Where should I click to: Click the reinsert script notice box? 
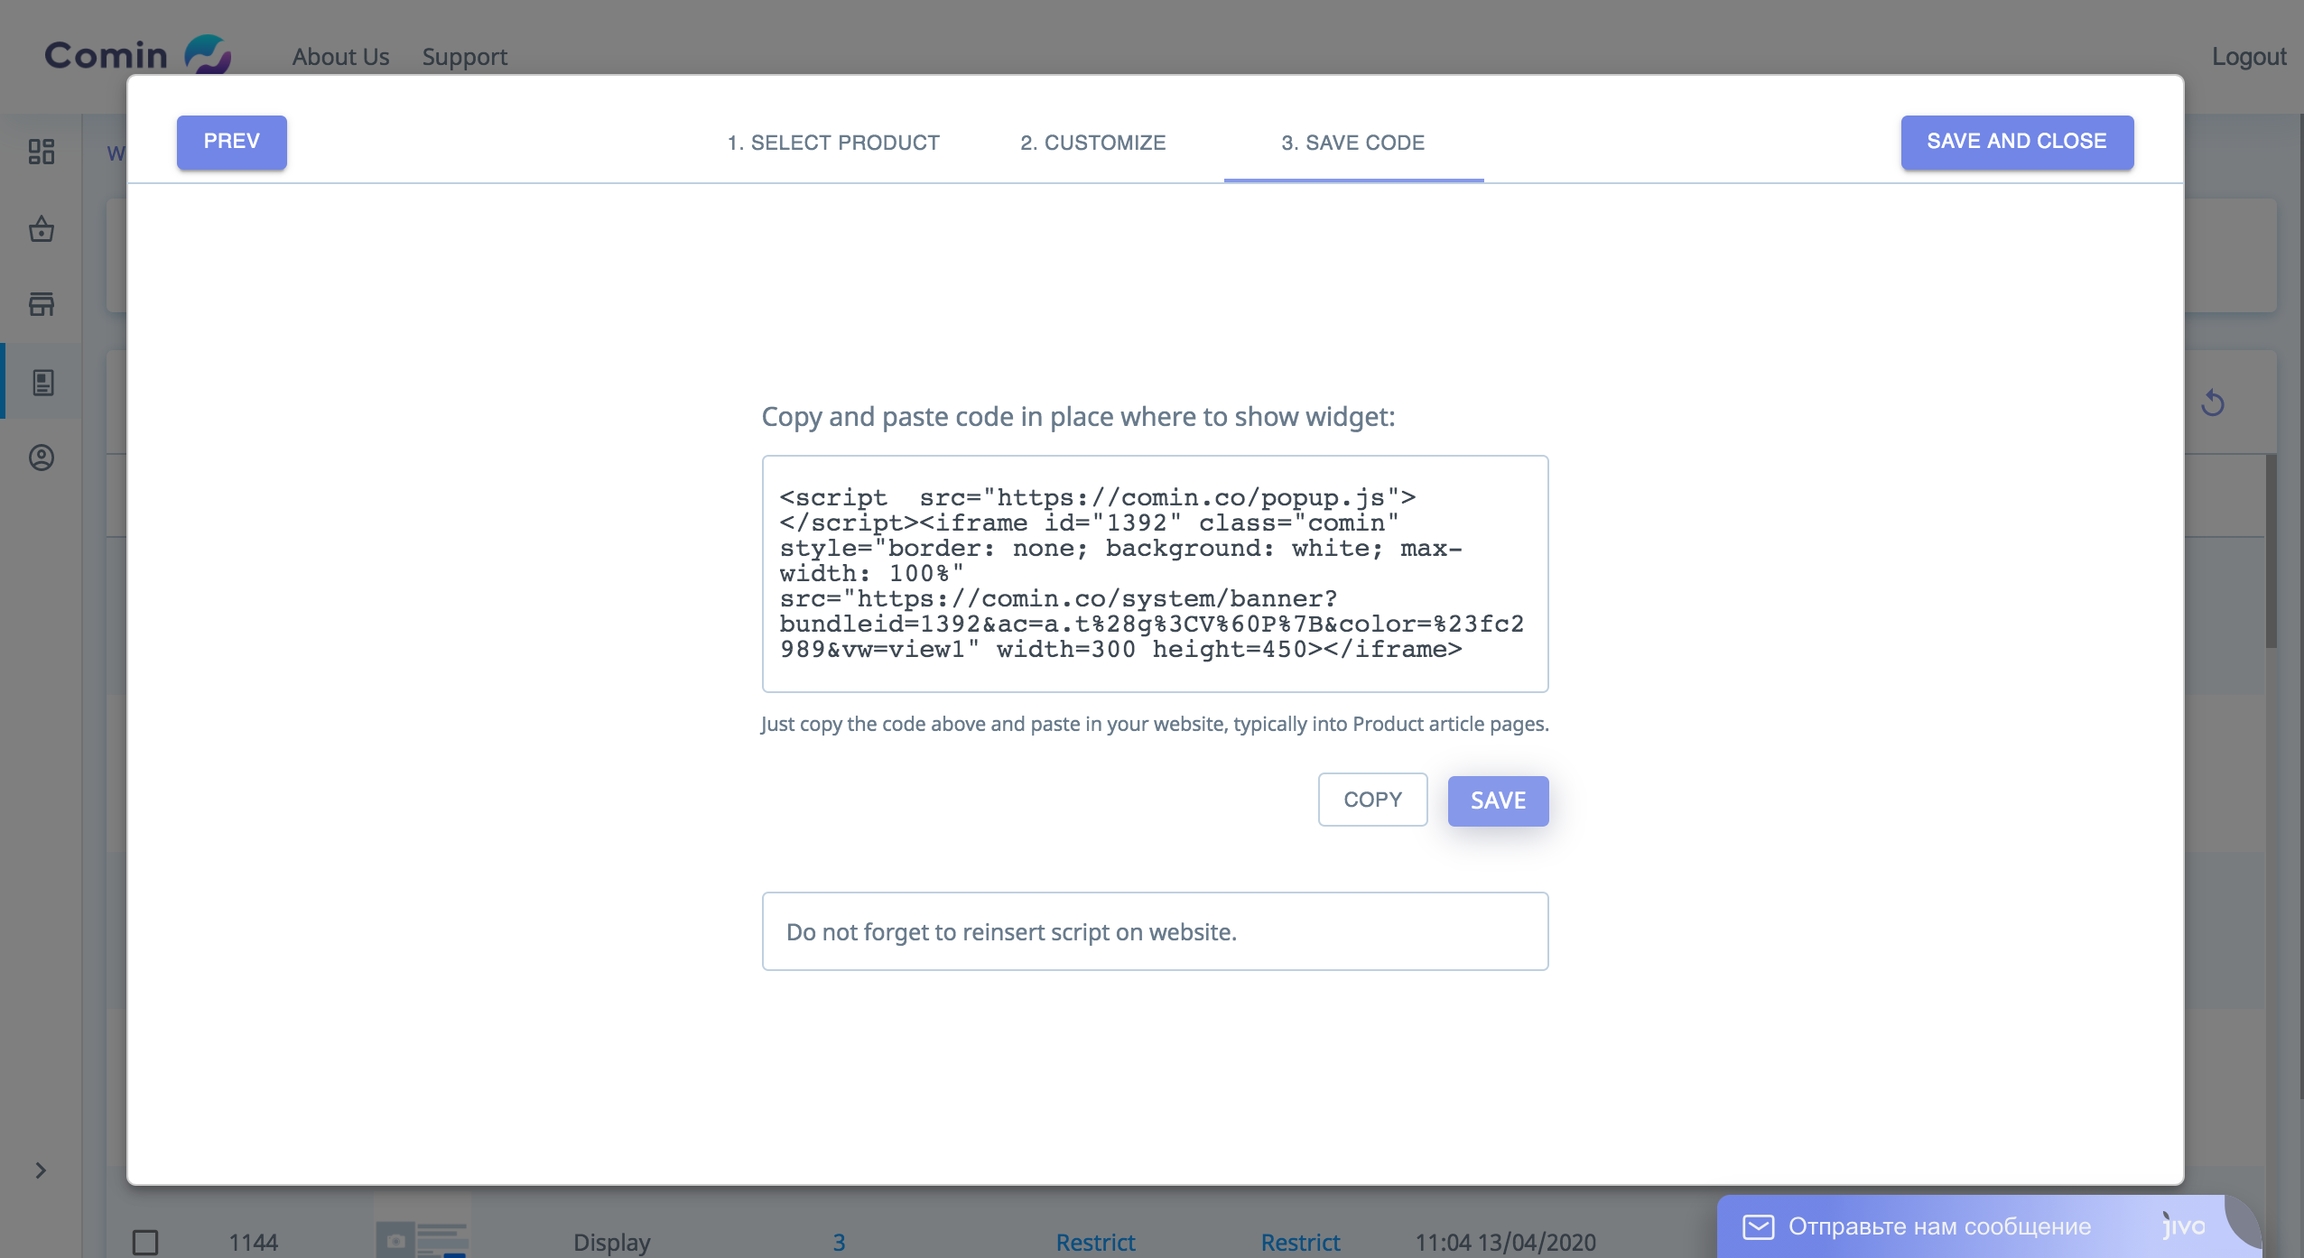point(1155,931)
